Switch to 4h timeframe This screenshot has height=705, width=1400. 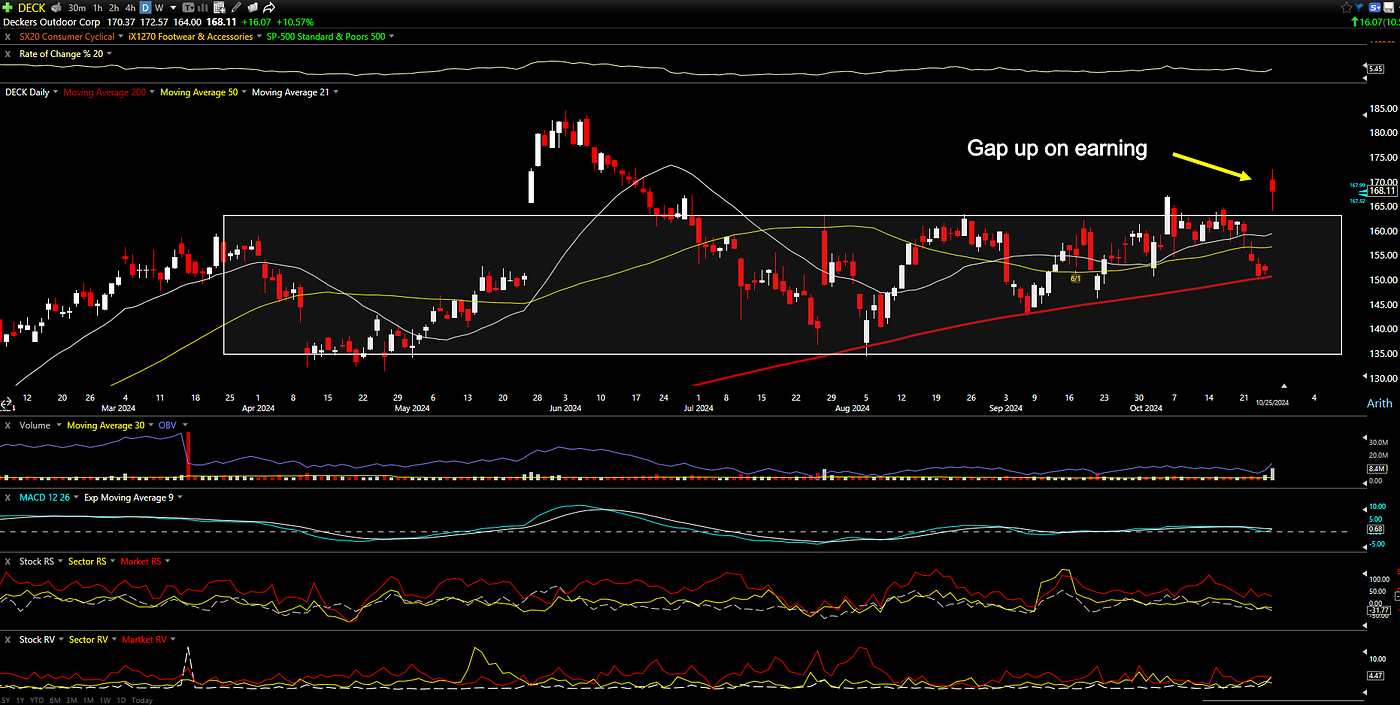click(x=130, y=8)
